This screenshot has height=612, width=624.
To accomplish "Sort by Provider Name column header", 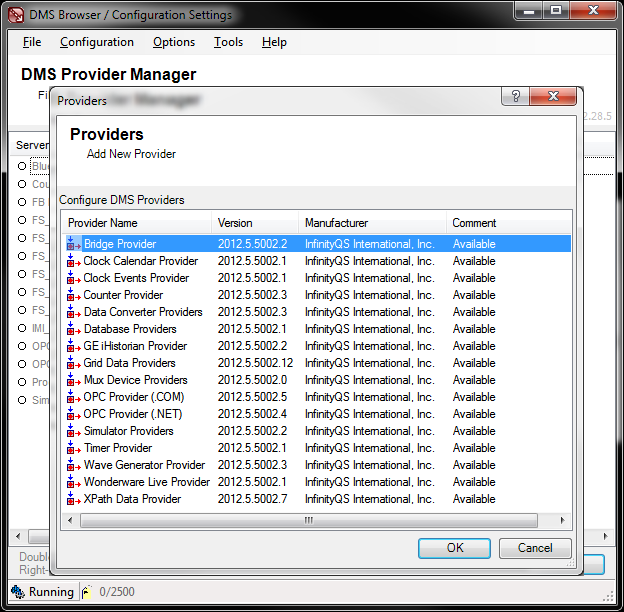I will click(x=136, y=223).
